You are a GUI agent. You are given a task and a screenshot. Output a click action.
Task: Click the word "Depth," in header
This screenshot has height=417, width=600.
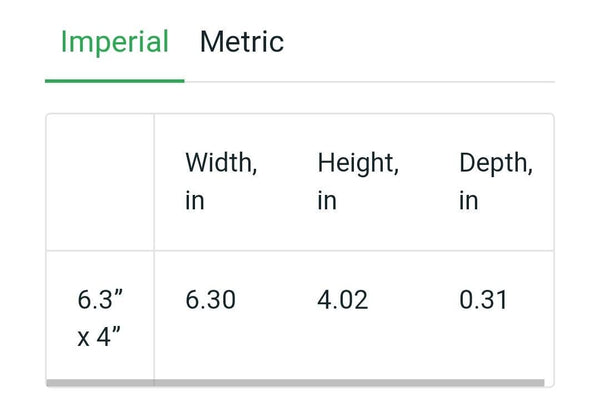(x=496, y=164)
